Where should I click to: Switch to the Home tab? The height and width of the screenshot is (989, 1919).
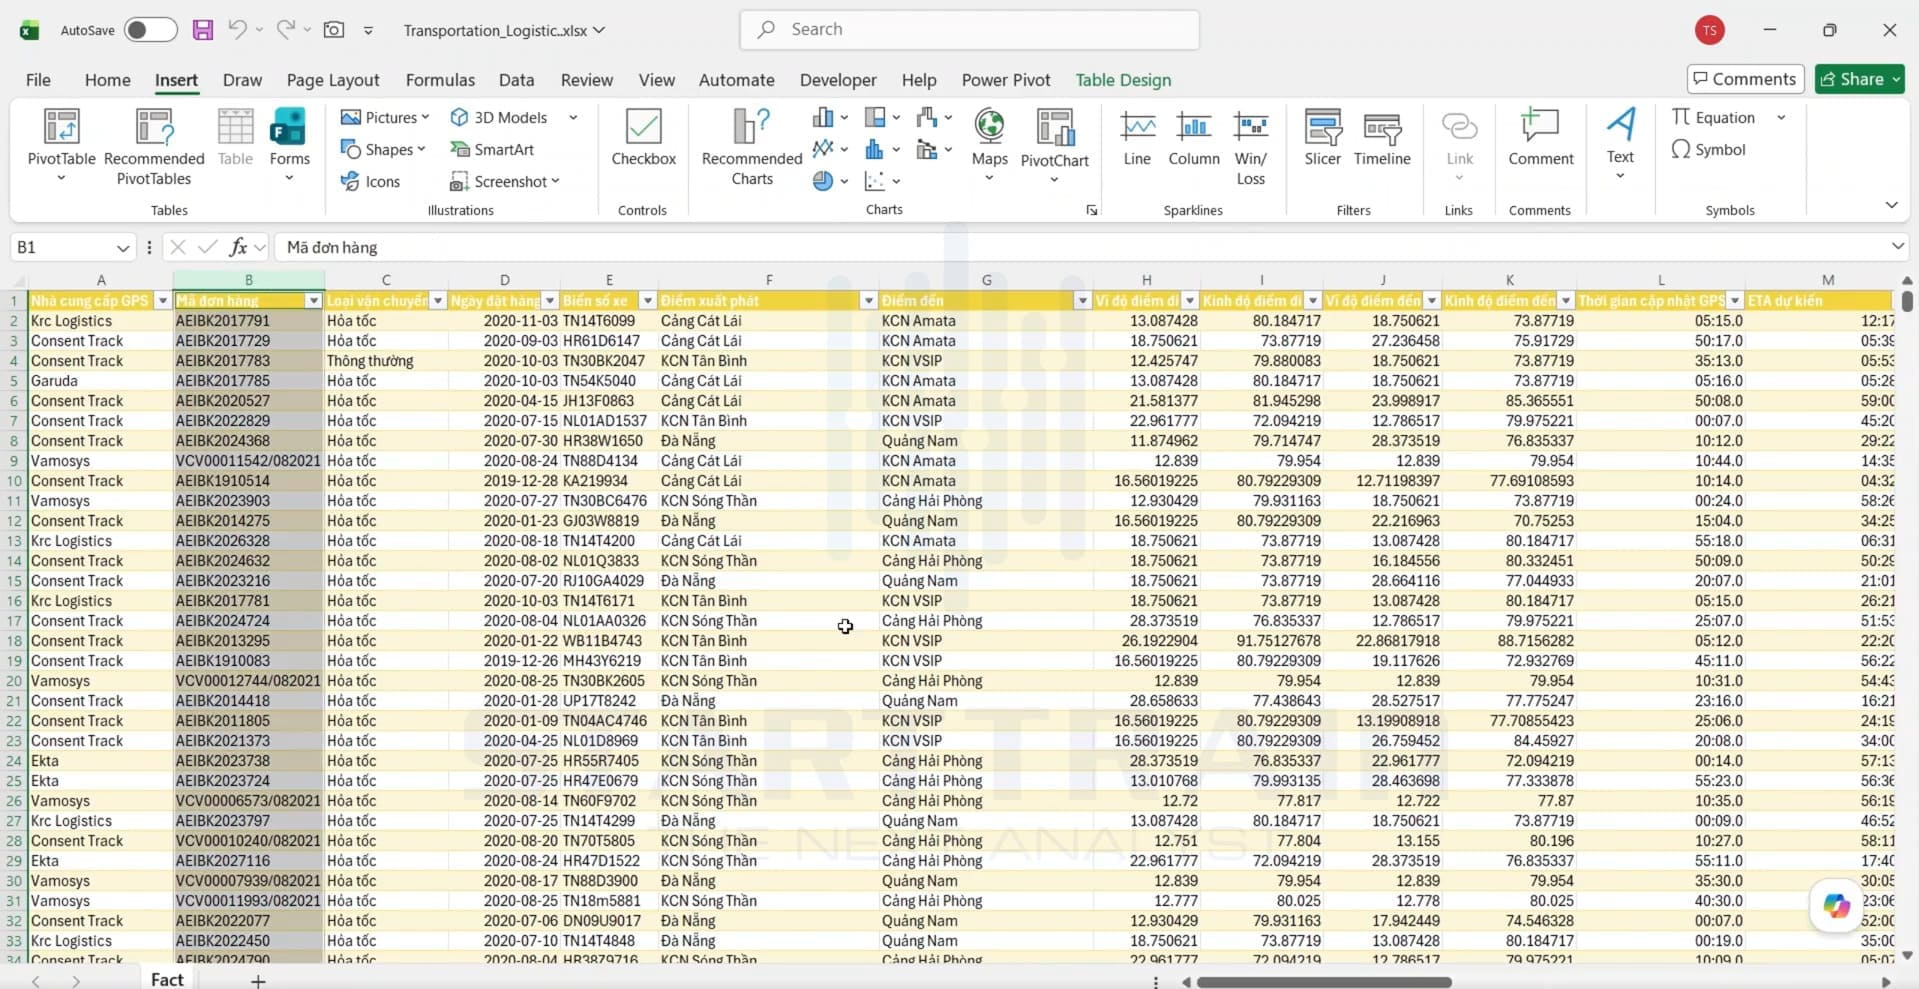(x=107, y=80)
